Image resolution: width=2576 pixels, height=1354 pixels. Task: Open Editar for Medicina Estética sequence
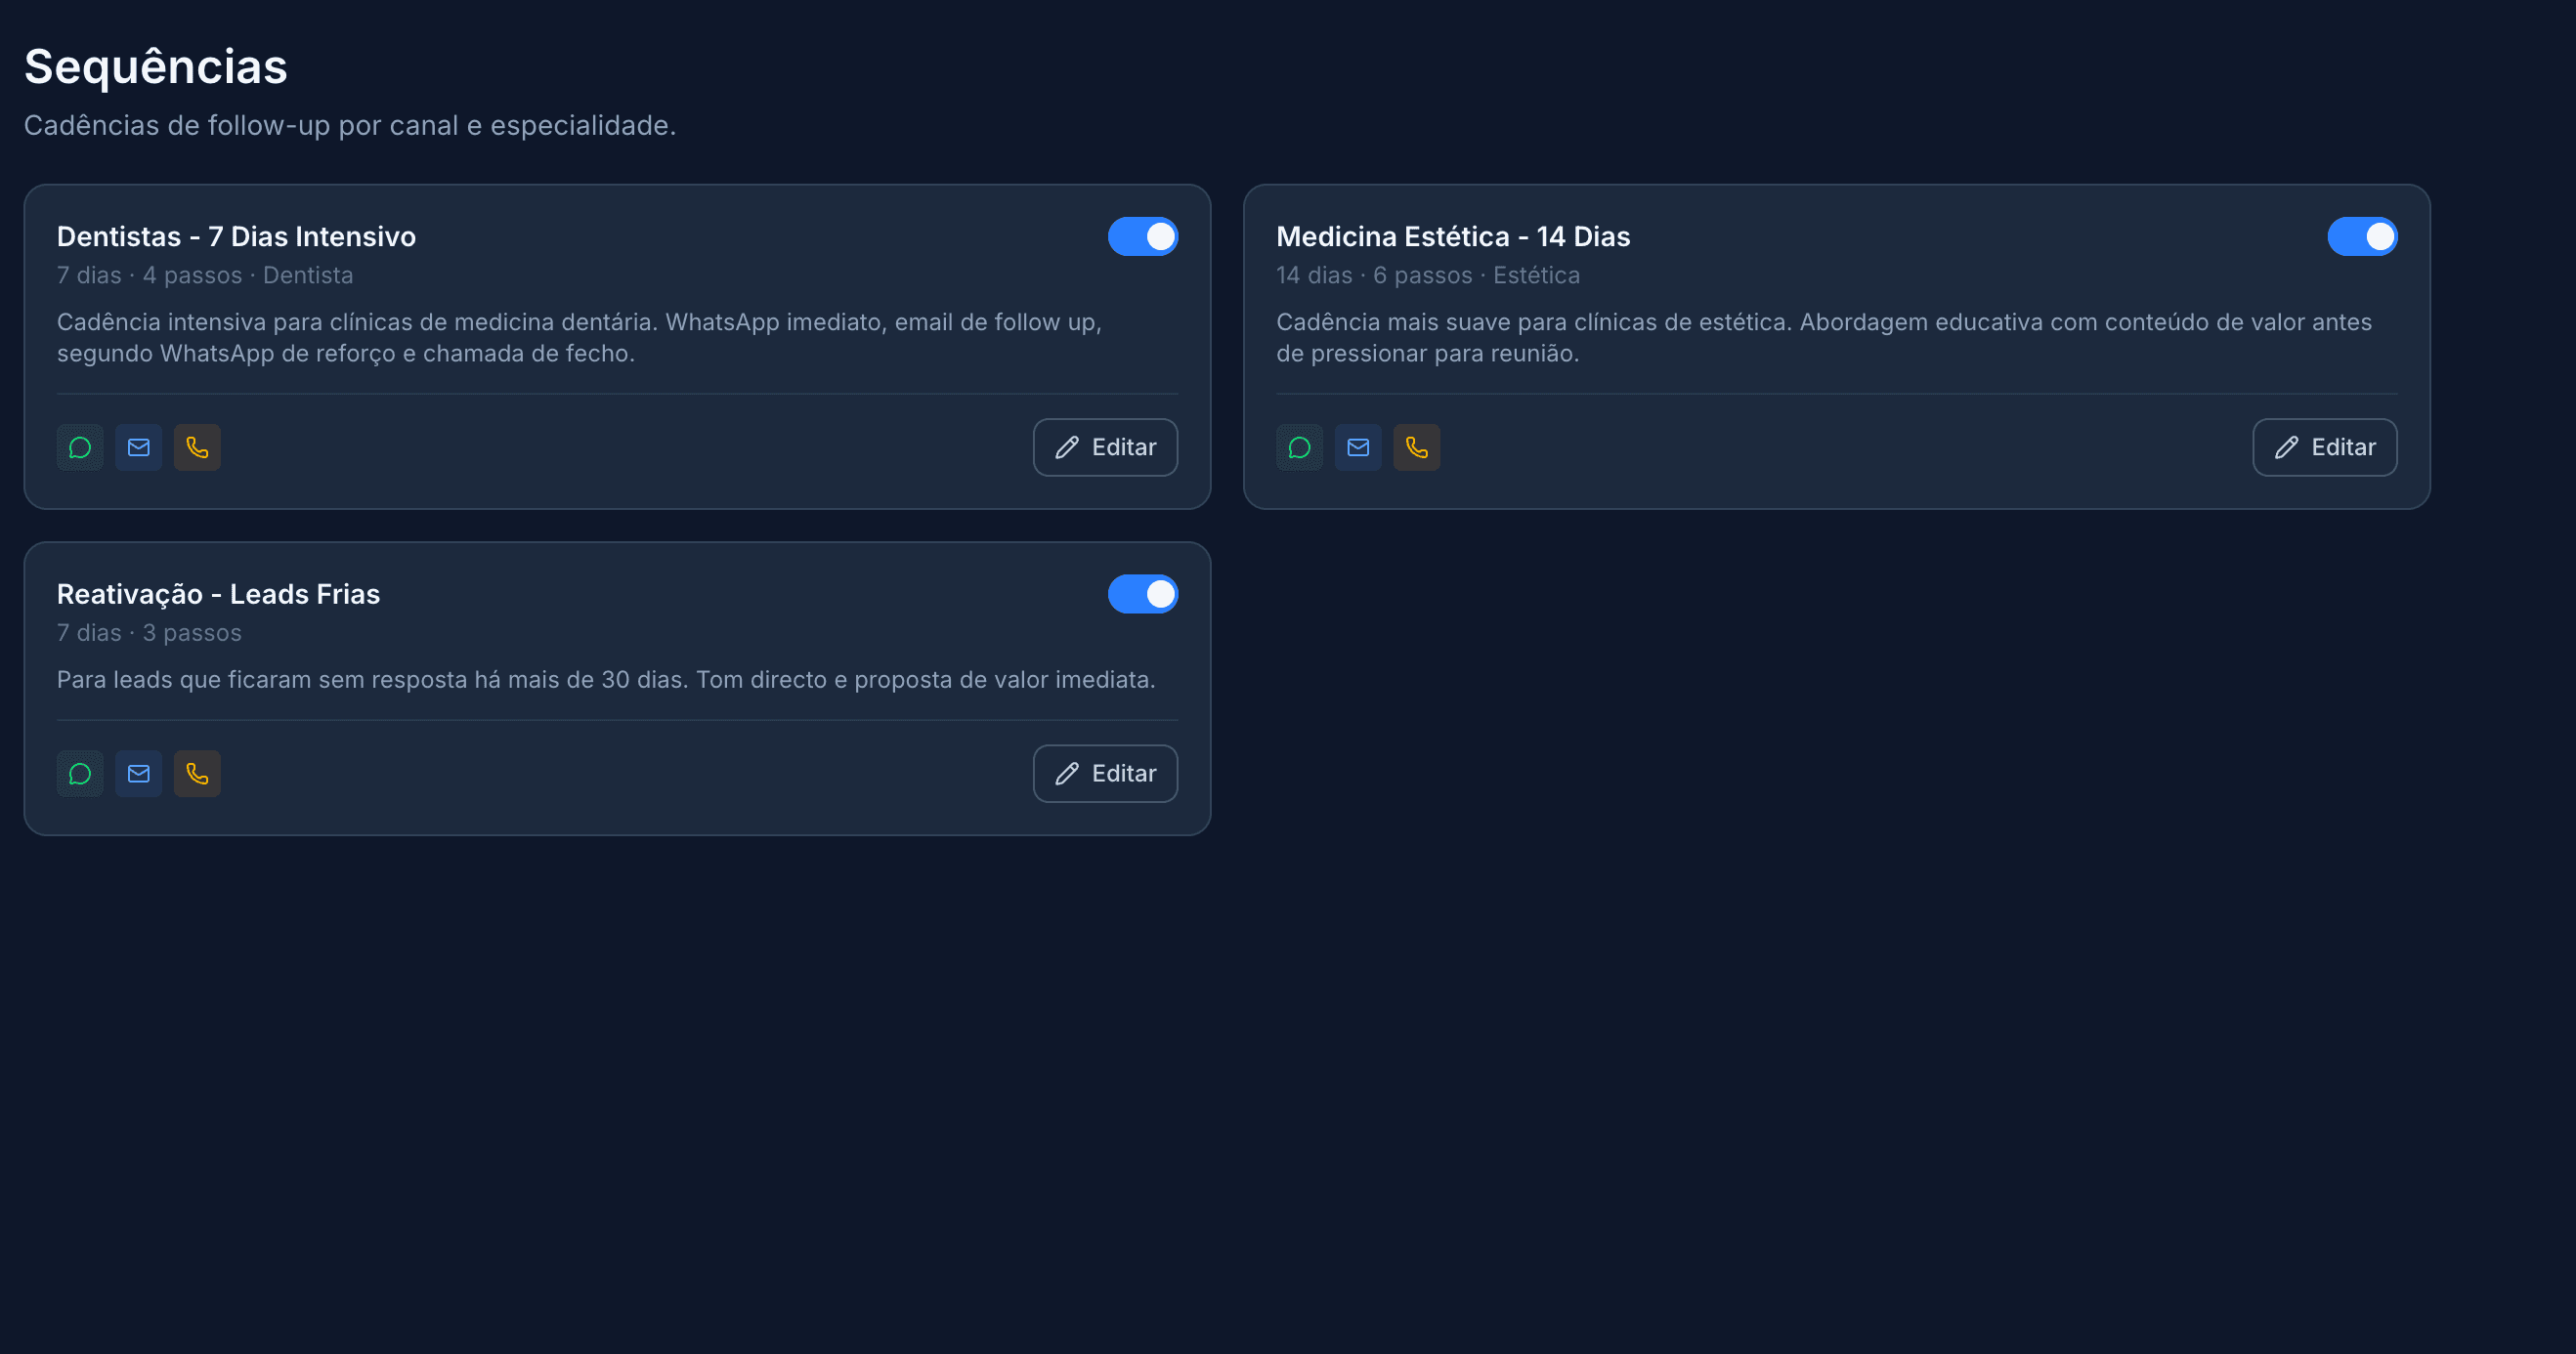(2325, 447)
